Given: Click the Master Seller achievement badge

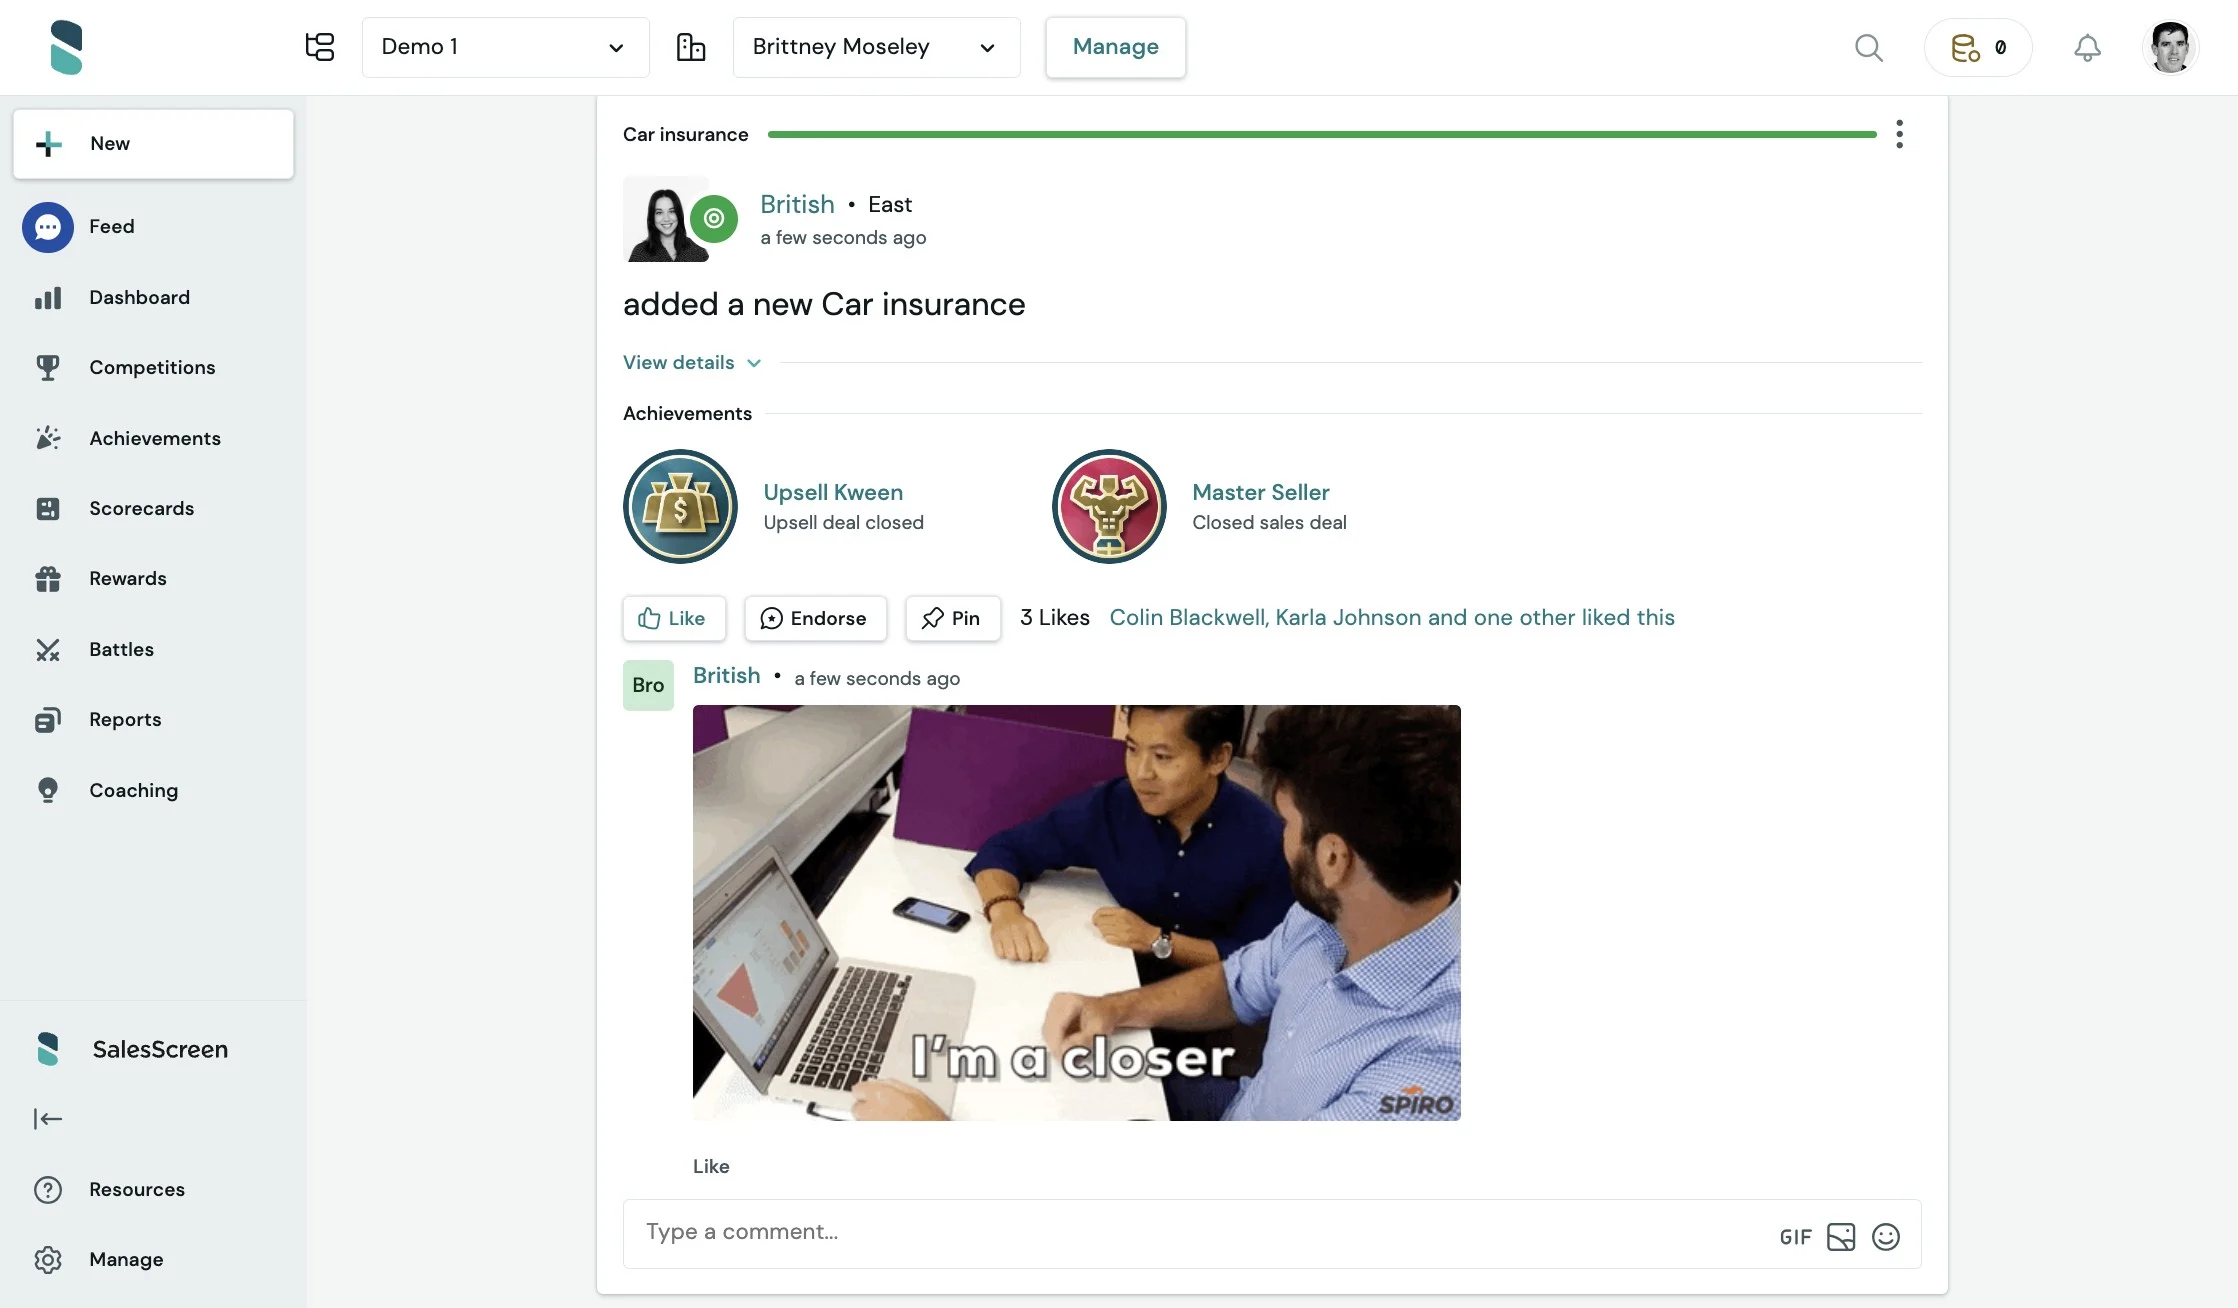Looking at the screenshot, I should pos(1109,506).
